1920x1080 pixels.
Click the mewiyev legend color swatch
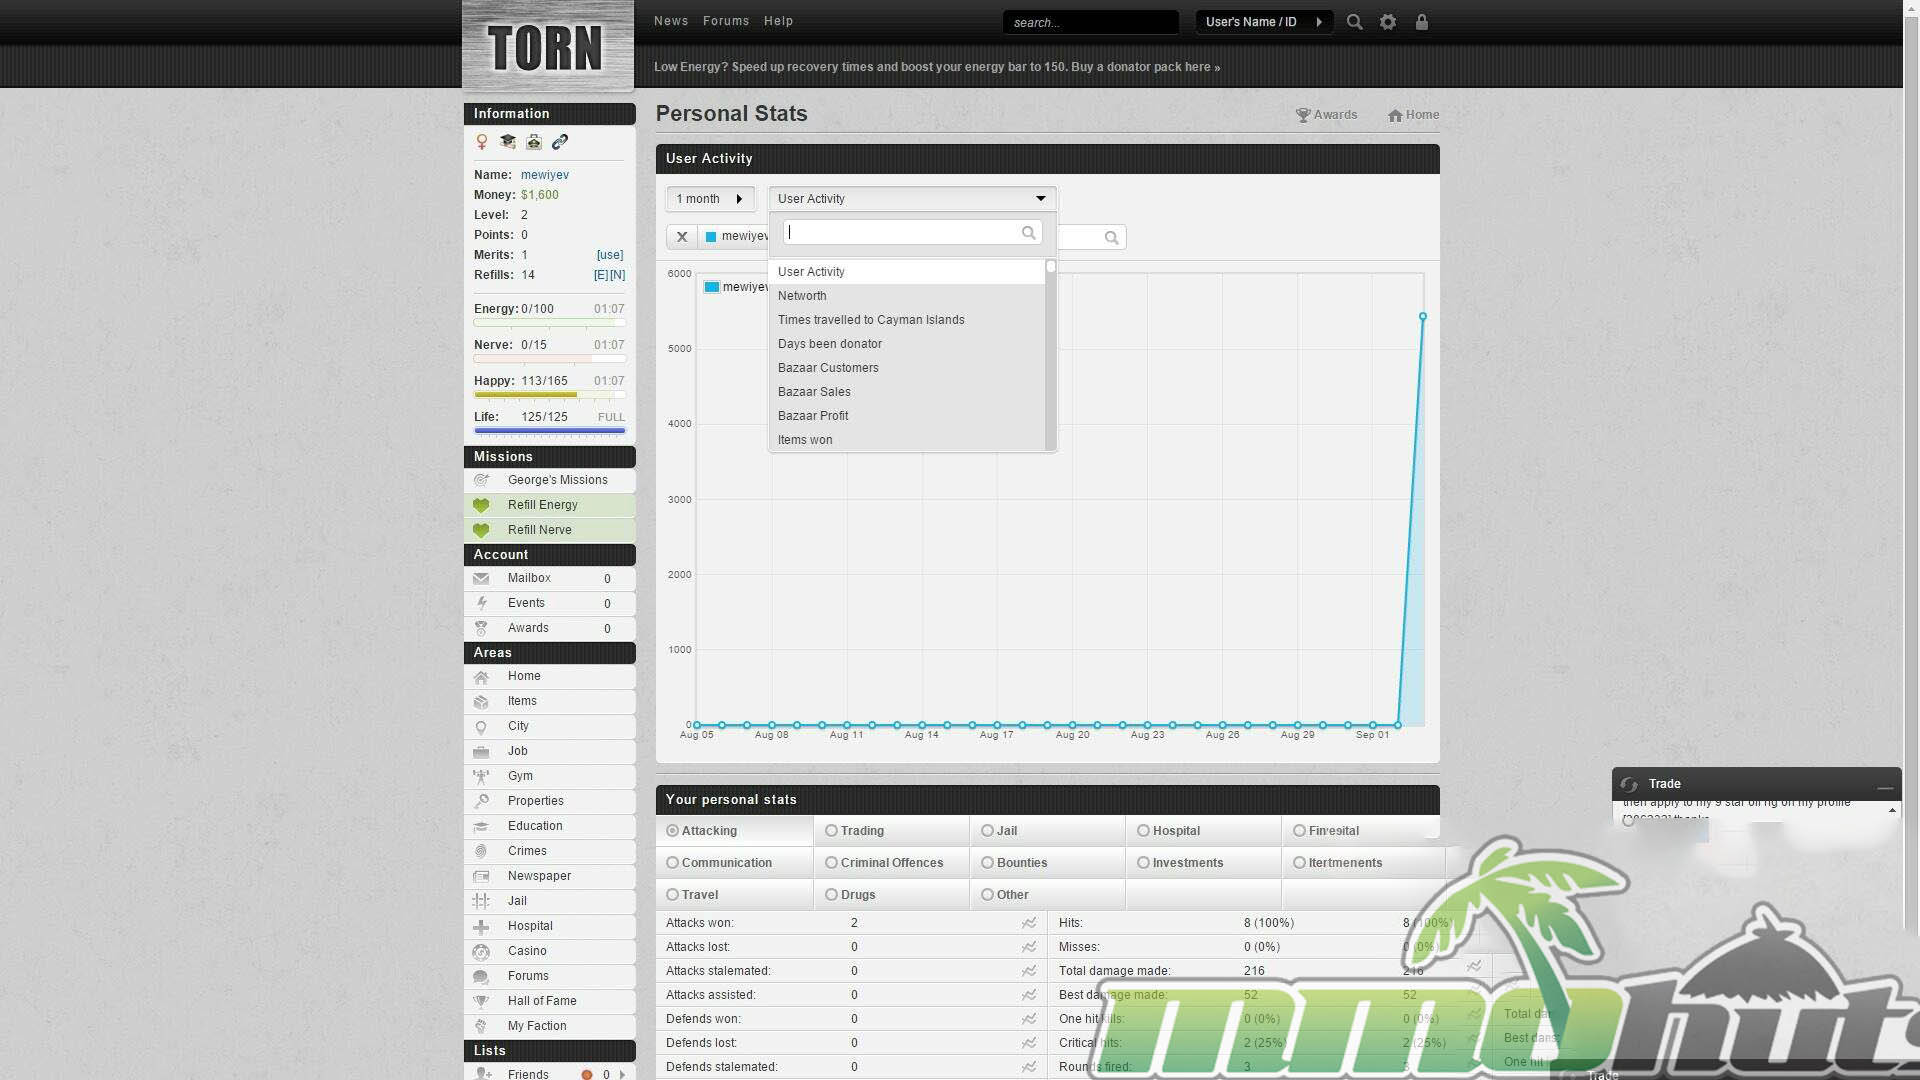pos(712,287)
